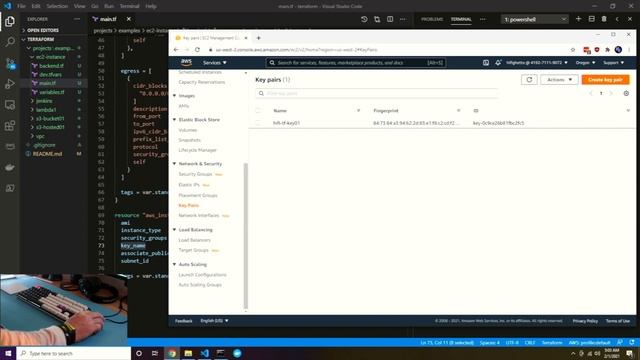The width and height of the screenshot is (640, 360).
Task: Switch to the TERMINAL panel tab
Action: 461,19
